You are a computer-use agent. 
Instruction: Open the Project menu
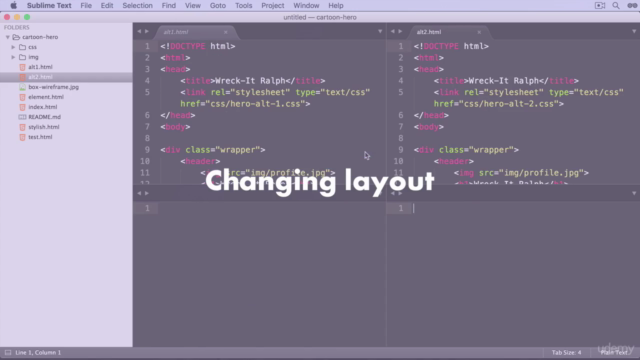(x=273, y=5)
